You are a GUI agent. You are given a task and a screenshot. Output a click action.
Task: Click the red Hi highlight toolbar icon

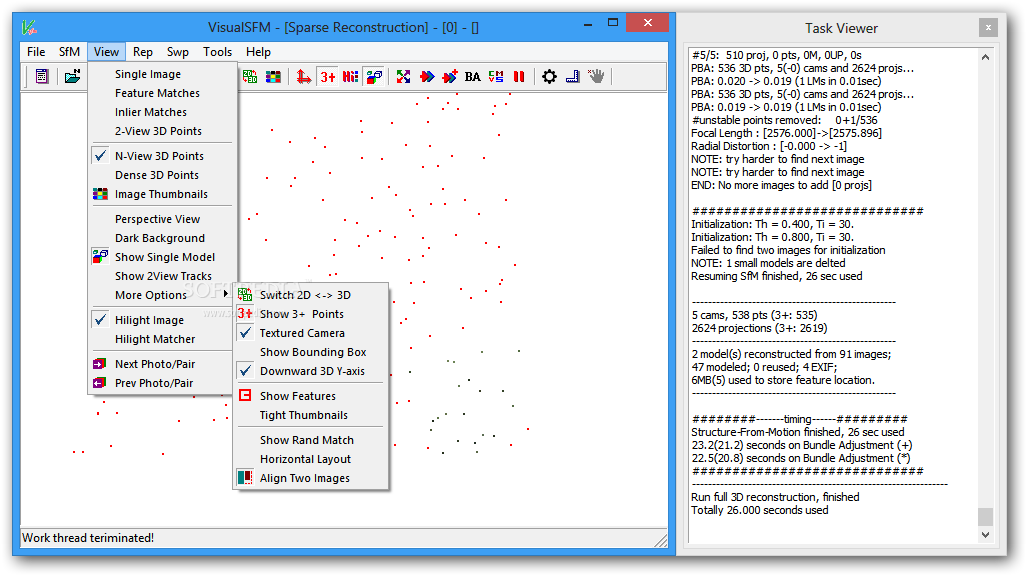click(350, 77)
